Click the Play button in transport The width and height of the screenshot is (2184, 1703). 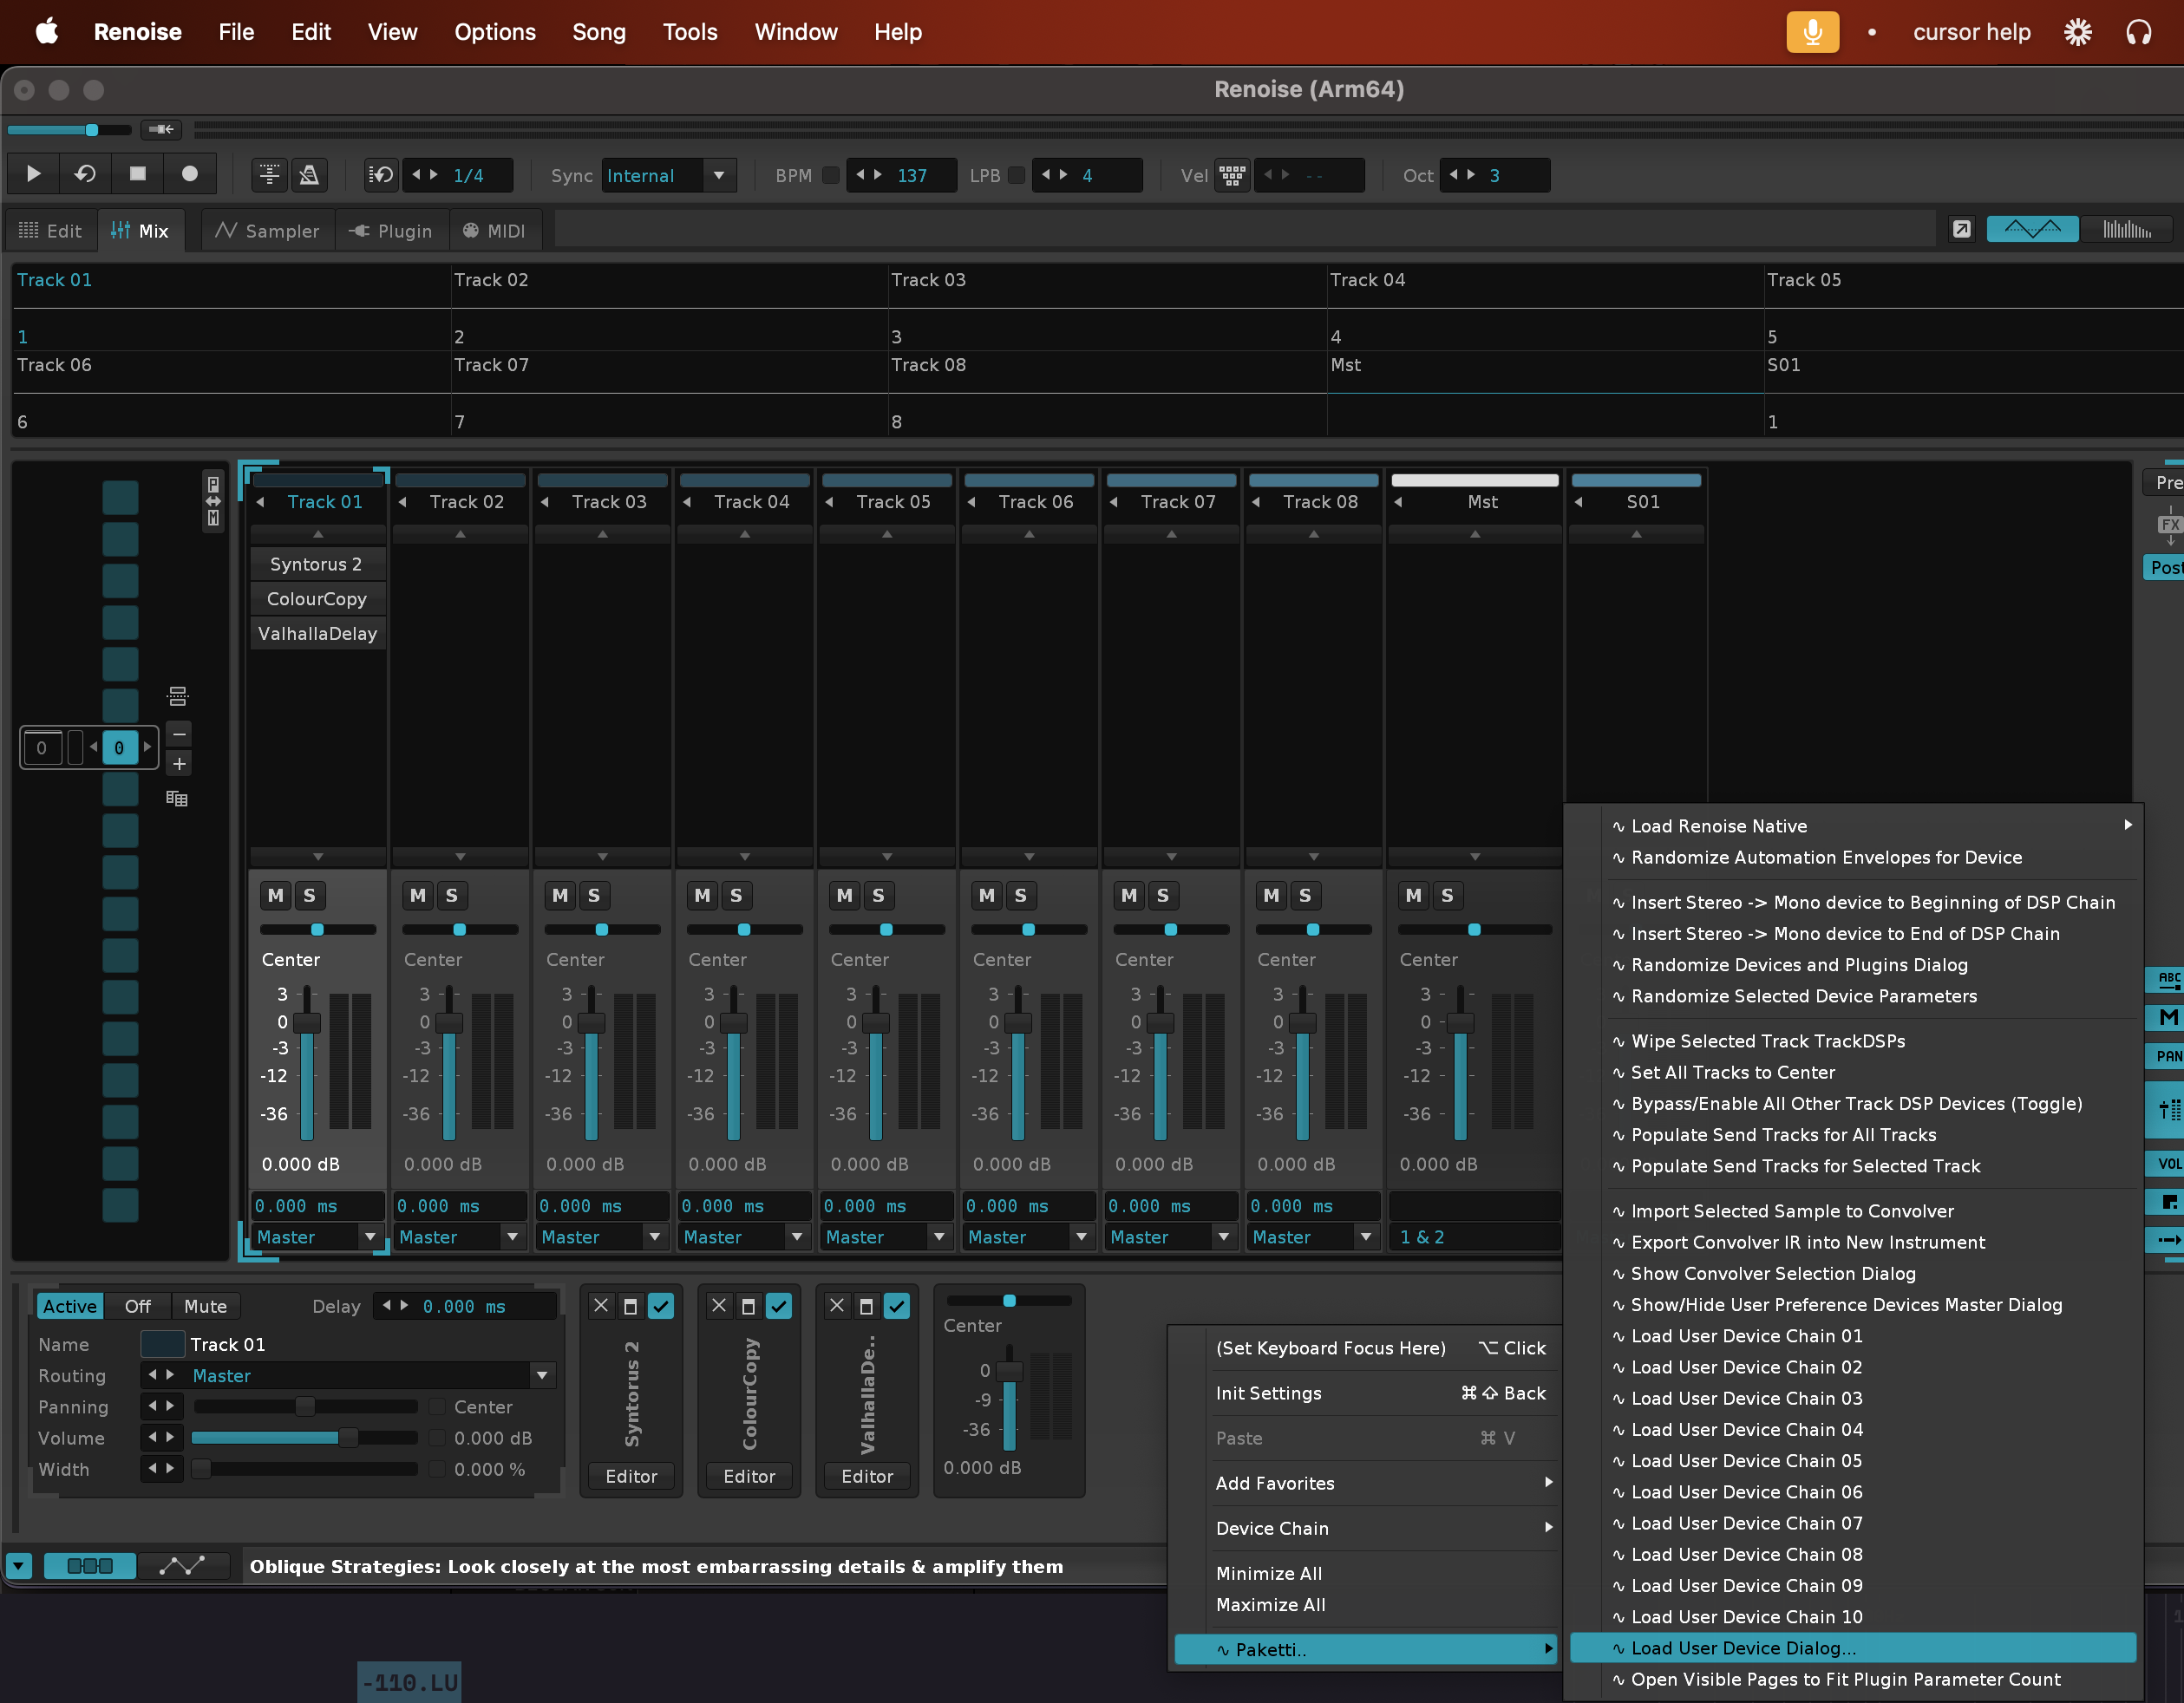(x=33, y=174)
